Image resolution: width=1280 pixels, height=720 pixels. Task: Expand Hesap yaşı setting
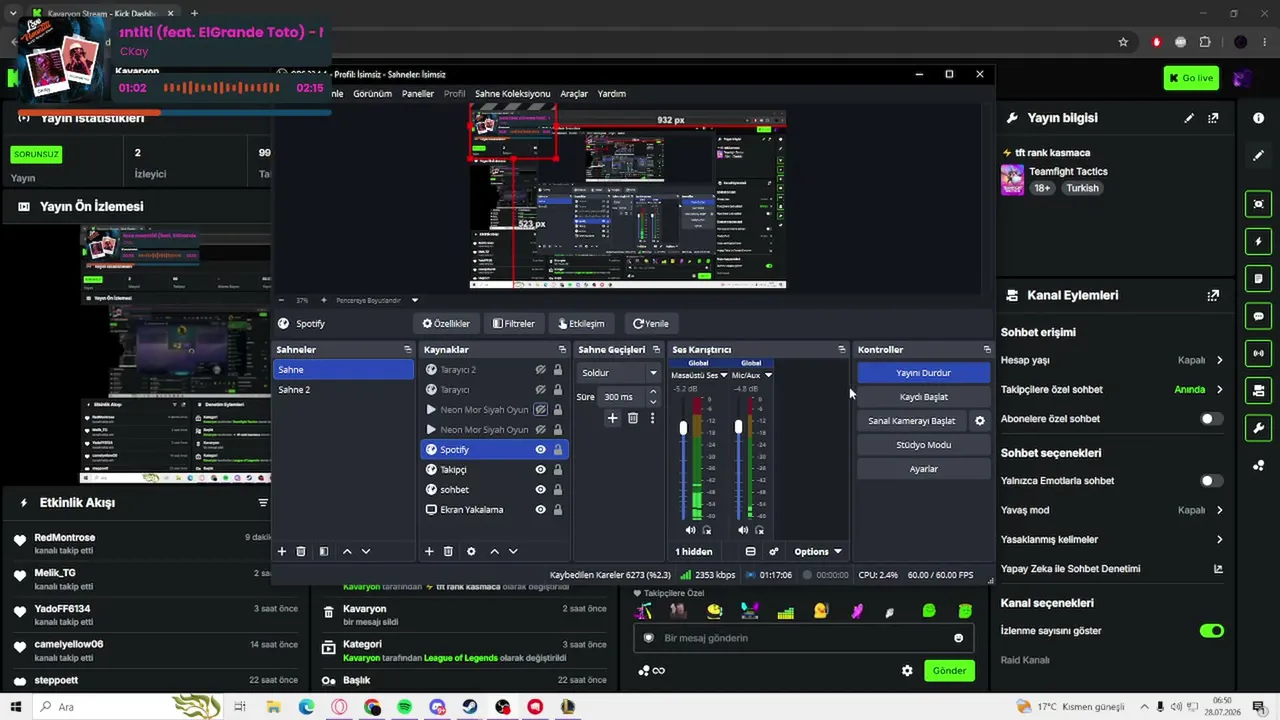[1219, 360]
